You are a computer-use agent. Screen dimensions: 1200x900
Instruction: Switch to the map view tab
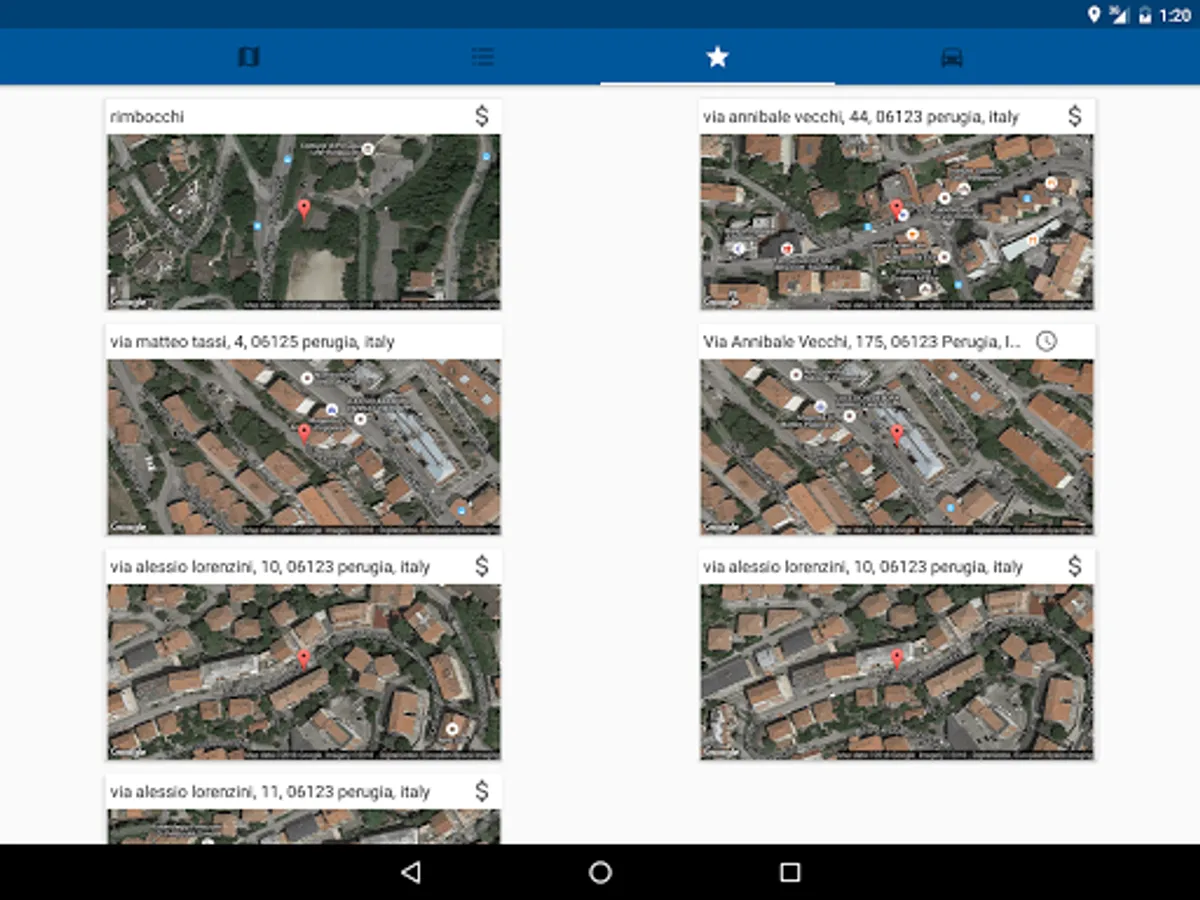[249, 57]
